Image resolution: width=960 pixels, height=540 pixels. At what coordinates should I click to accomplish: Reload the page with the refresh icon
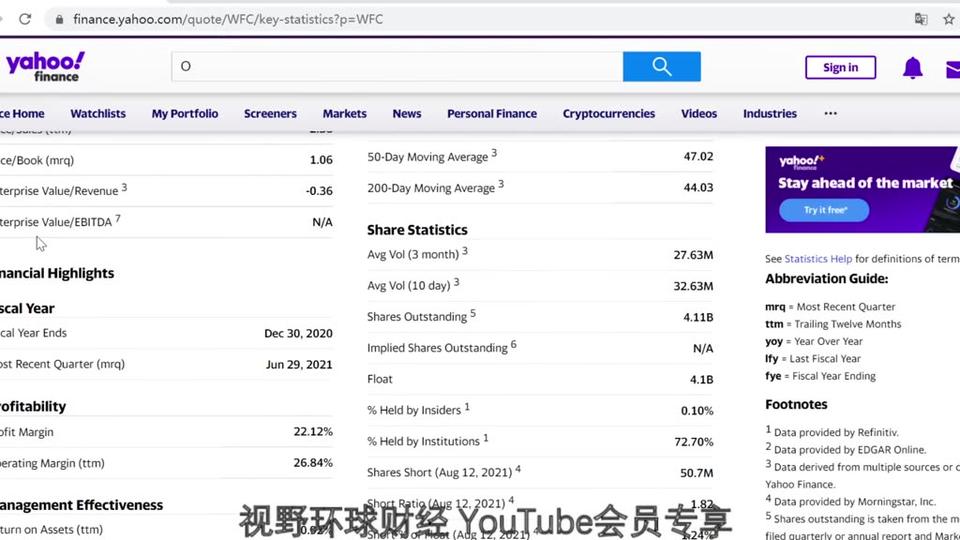(25, 19)
